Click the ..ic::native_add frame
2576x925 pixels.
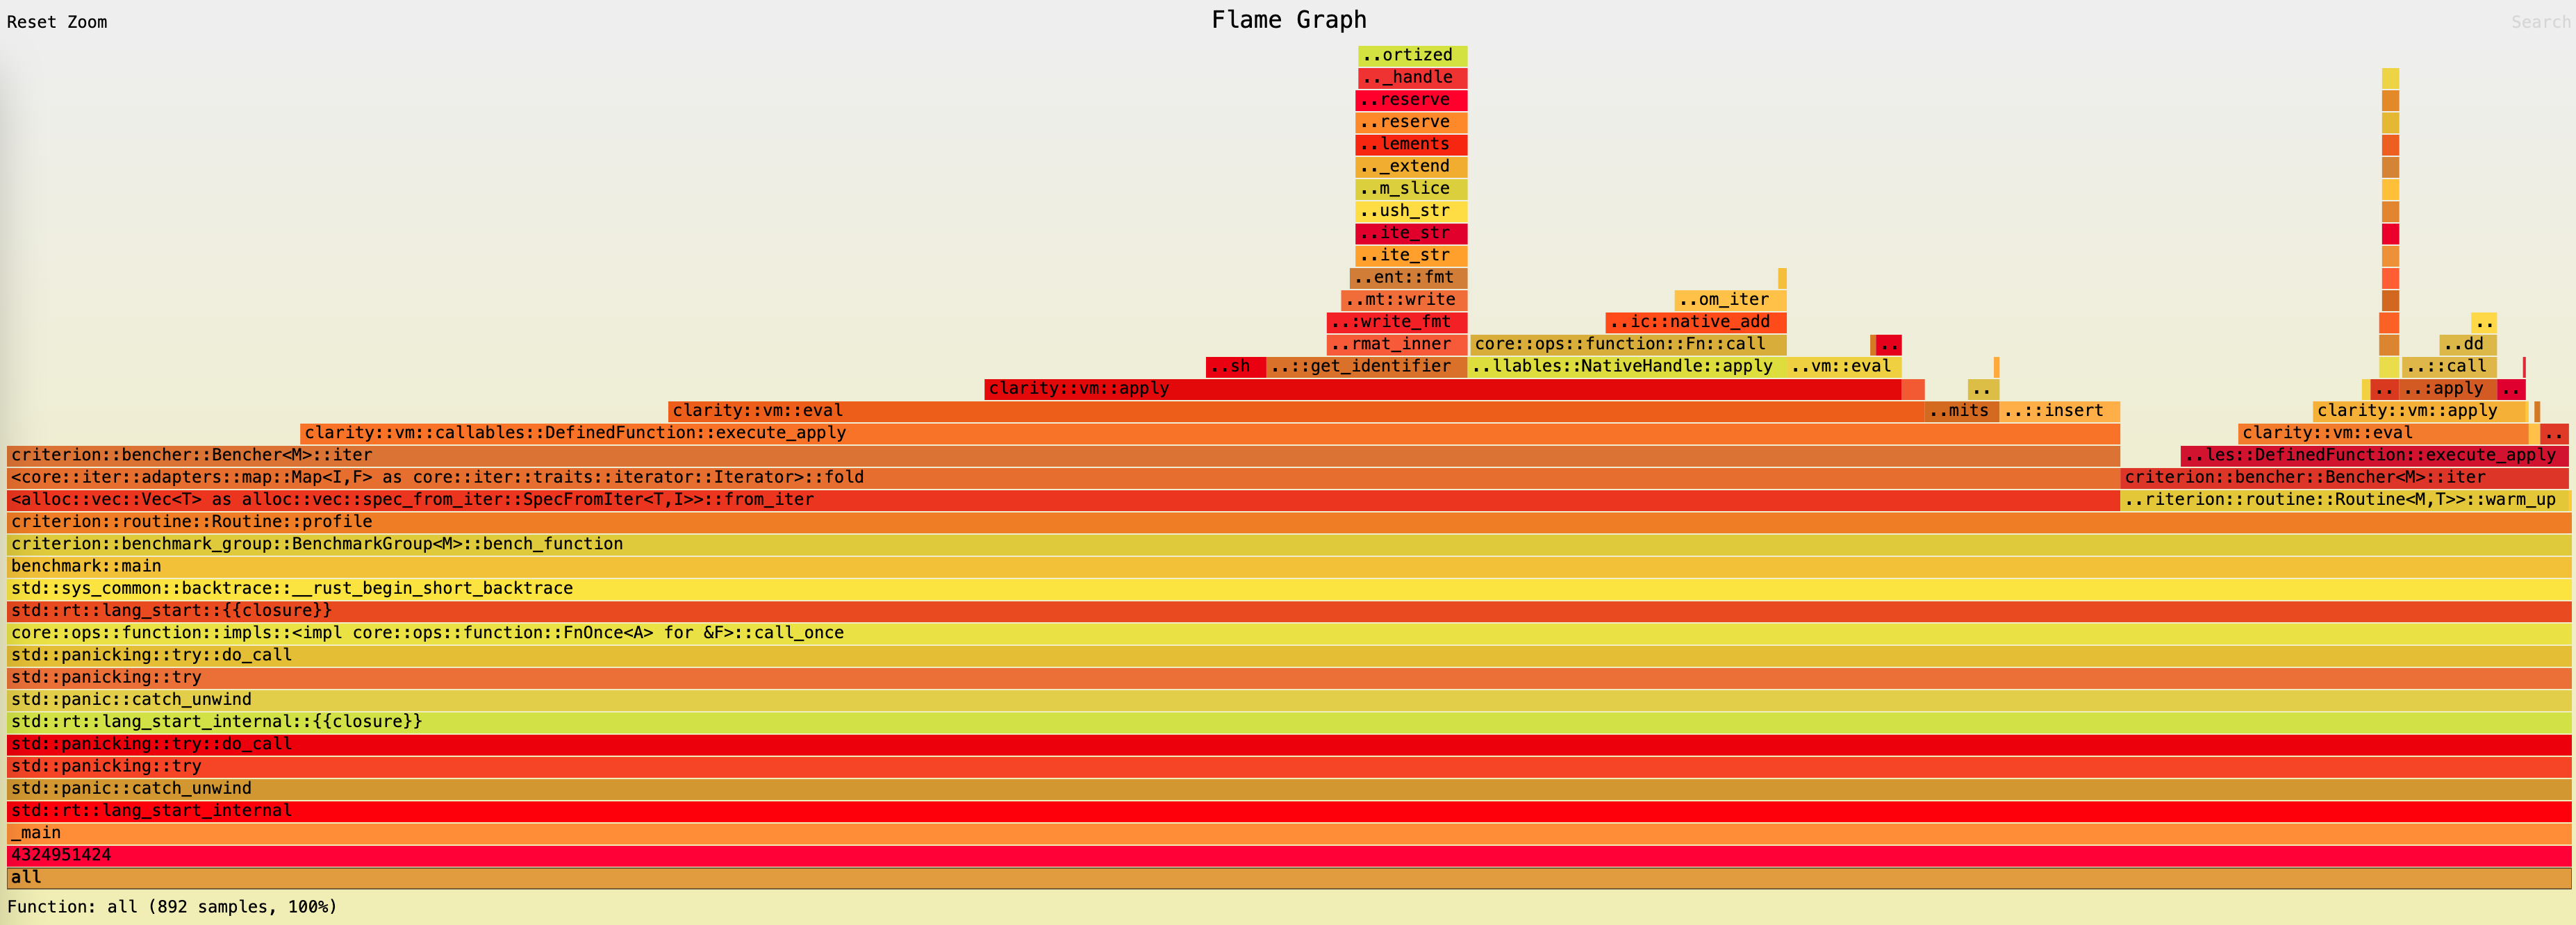(1695, 322)
